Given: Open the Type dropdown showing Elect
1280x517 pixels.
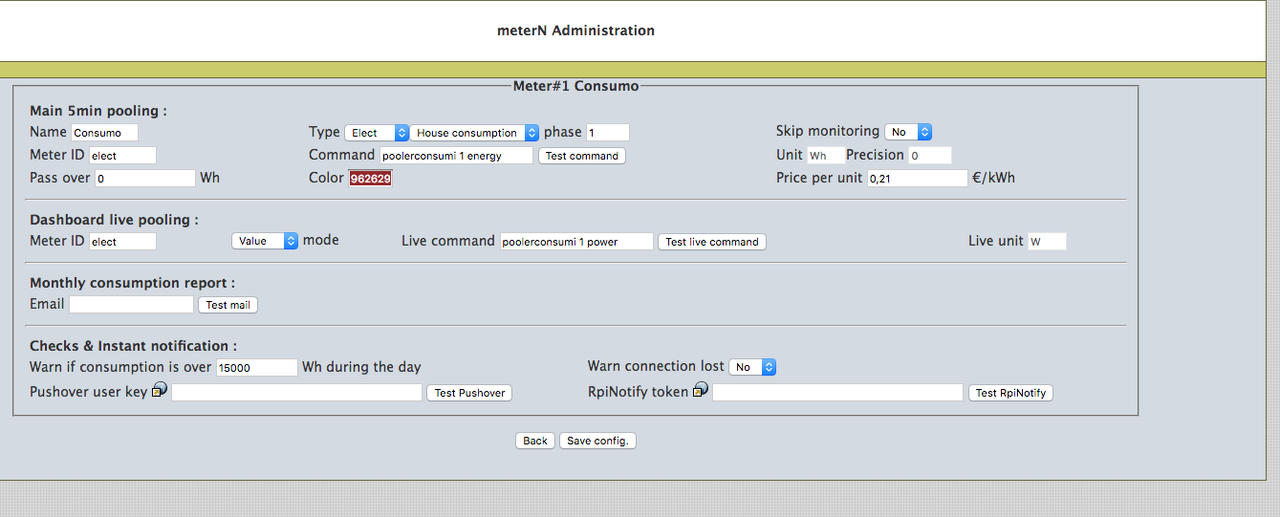Looking at the screenshot, I should (376, 133).
